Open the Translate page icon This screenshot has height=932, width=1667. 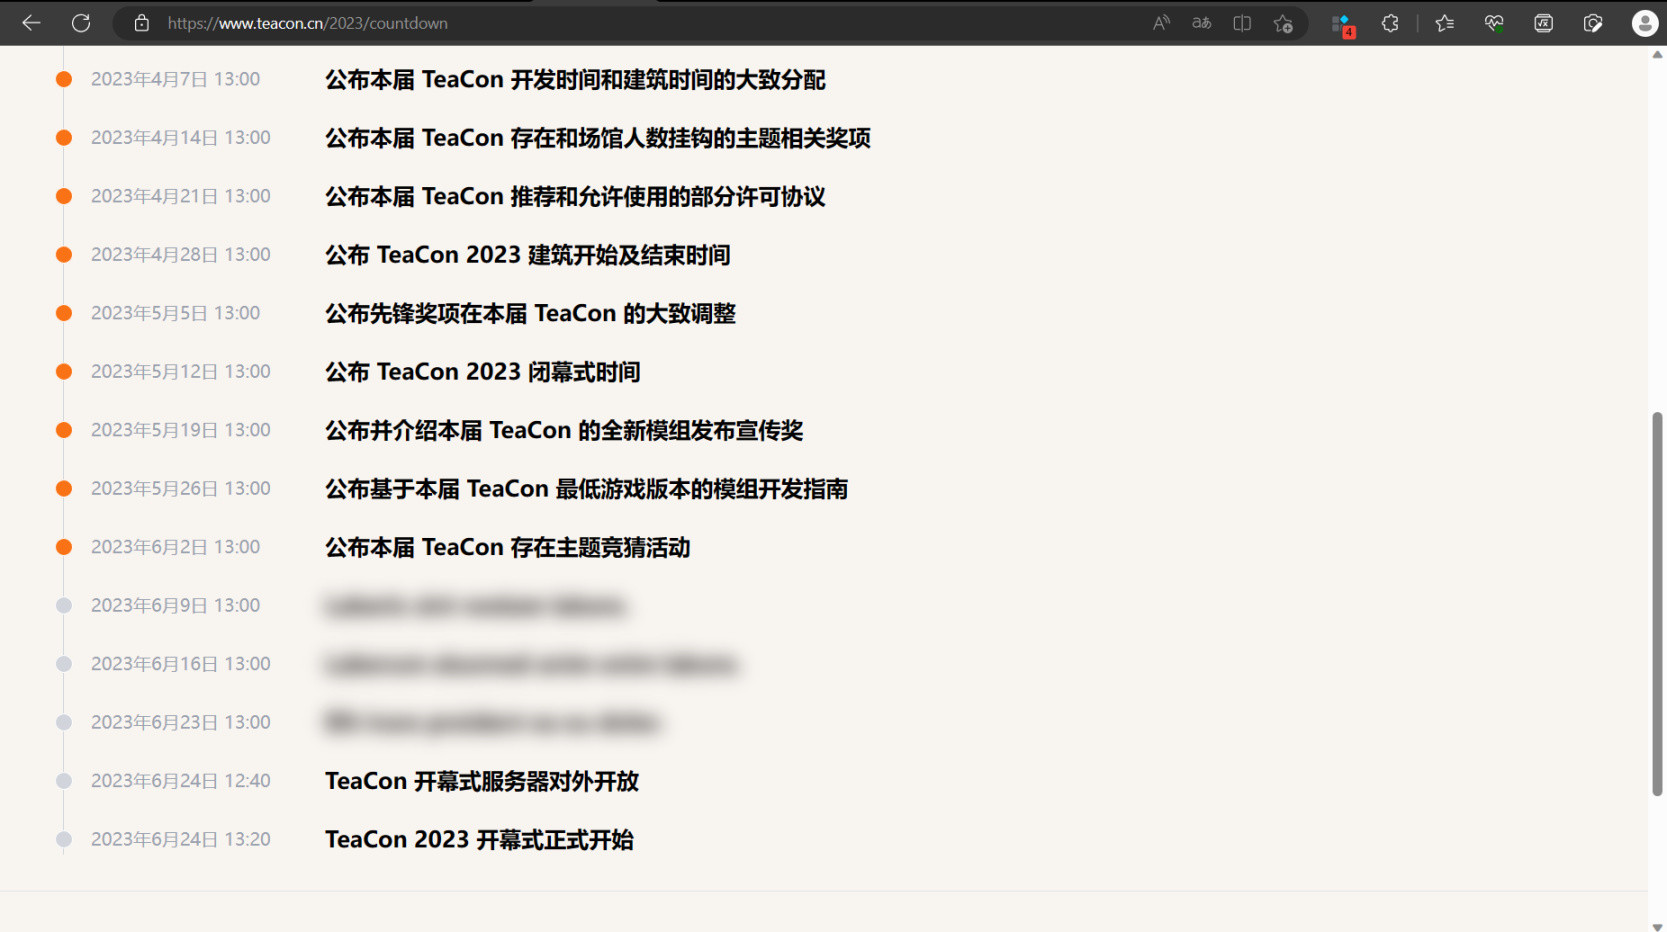pos(1202,23)
